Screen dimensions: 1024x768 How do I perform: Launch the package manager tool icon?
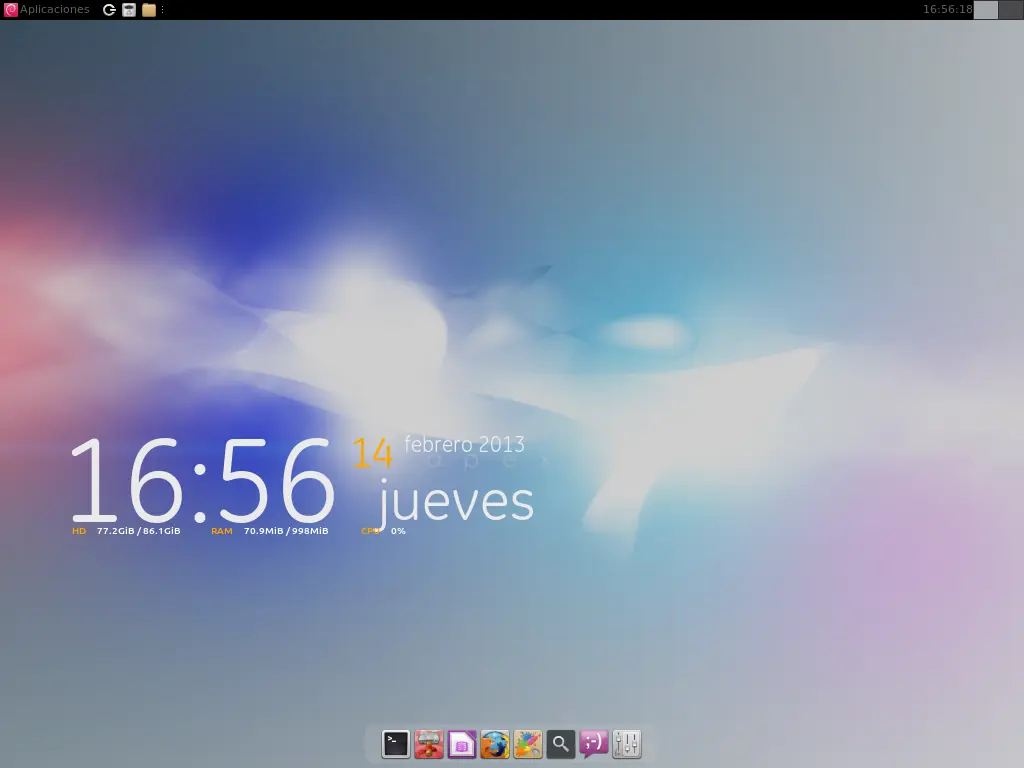click(x=428, y=744)
